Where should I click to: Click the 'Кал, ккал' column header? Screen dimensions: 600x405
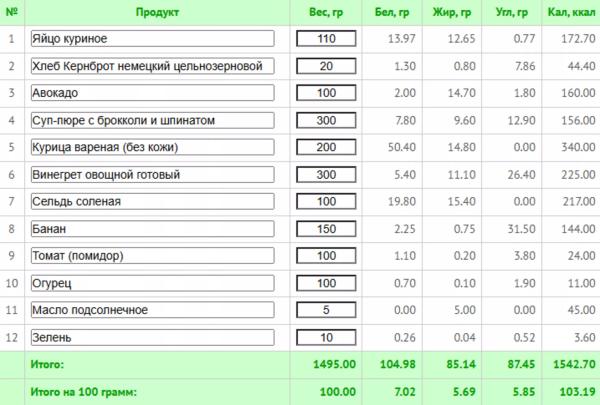point(571,12)
